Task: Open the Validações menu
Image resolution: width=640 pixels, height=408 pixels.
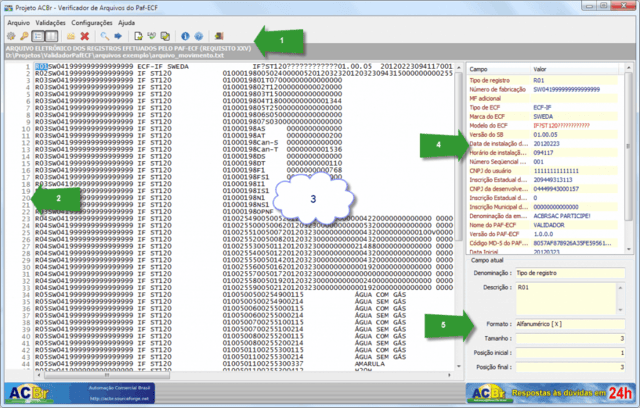Action: (x=50, y=23)
